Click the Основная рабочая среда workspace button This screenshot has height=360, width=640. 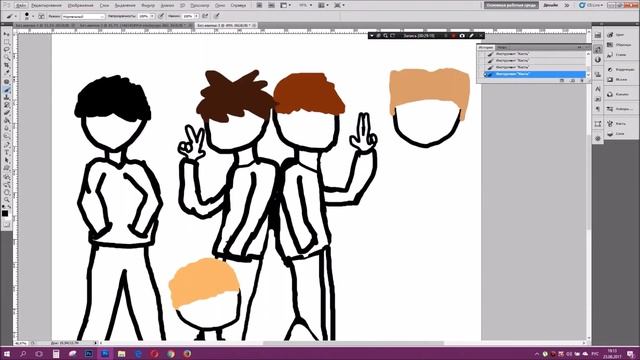point(511,5)
